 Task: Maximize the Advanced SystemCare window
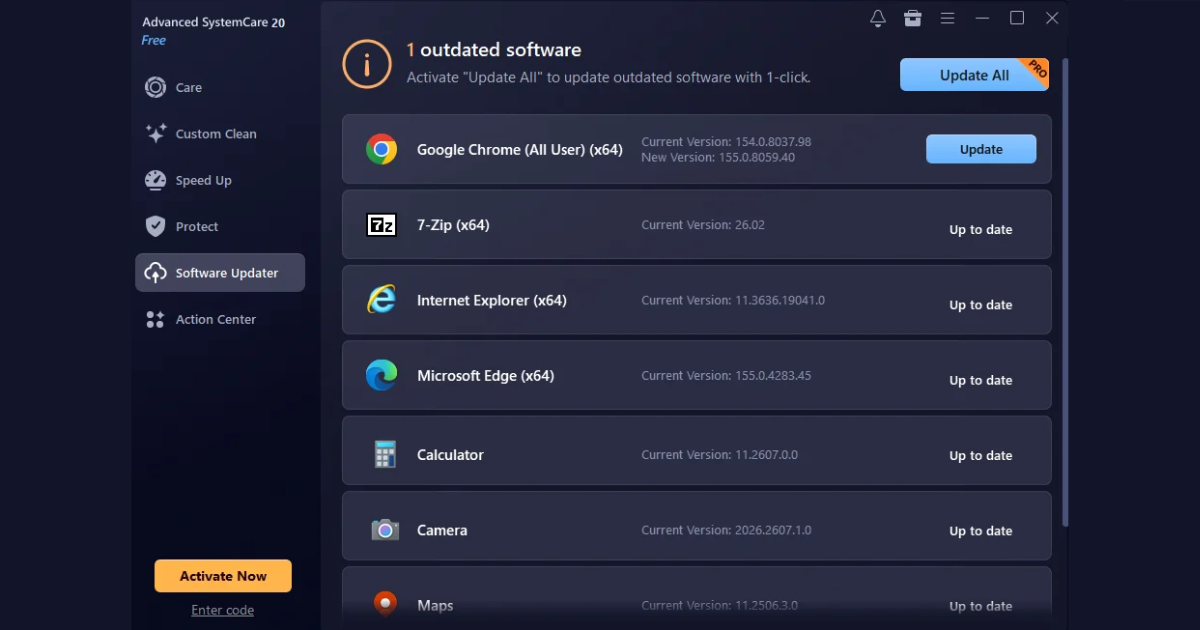[1017, 18]
